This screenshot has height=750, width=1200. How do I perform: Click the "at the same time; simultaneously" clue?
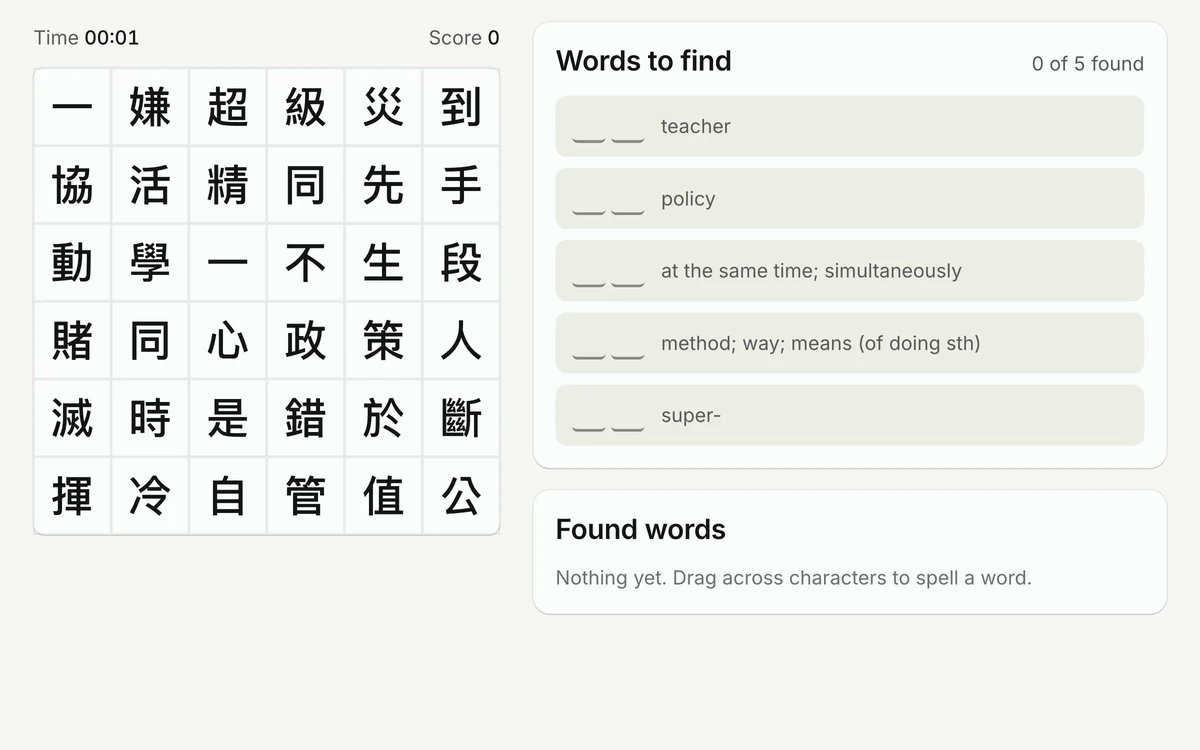click(850, 271)
